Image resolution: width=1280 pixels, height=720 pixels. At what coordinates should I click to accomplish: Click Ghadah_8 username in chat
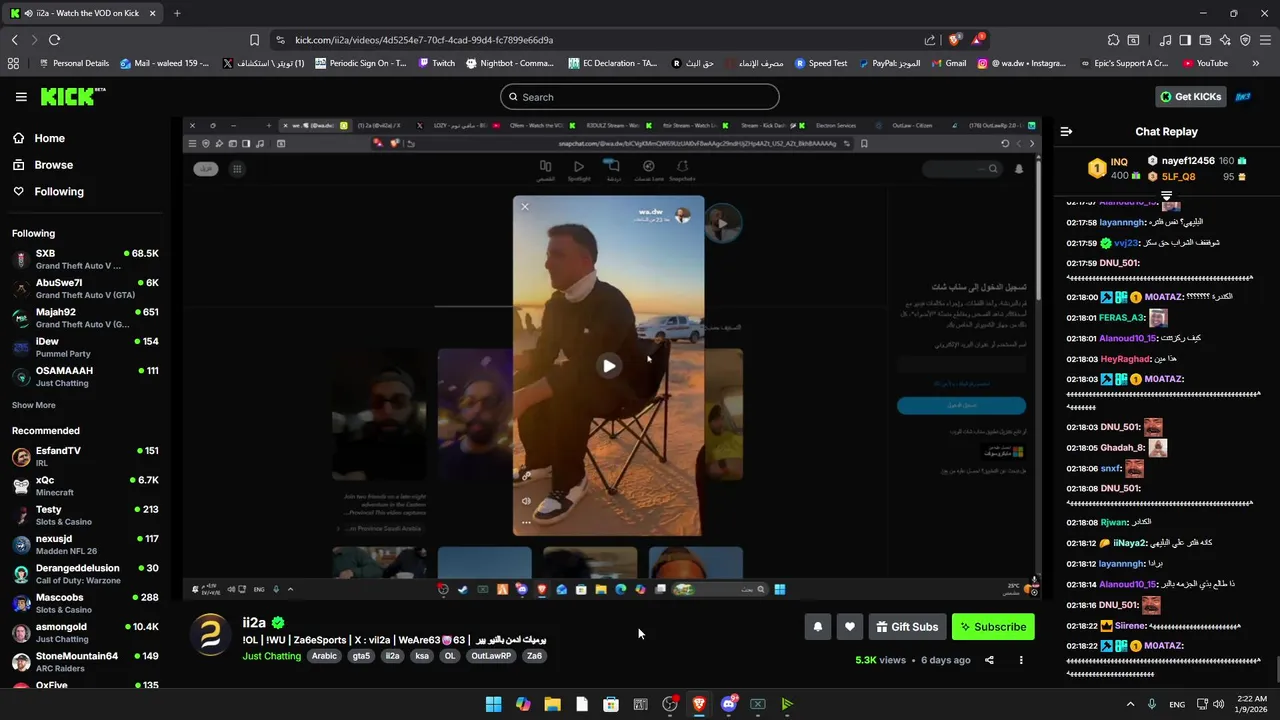pyautogui.click(x=1122, y=448)
